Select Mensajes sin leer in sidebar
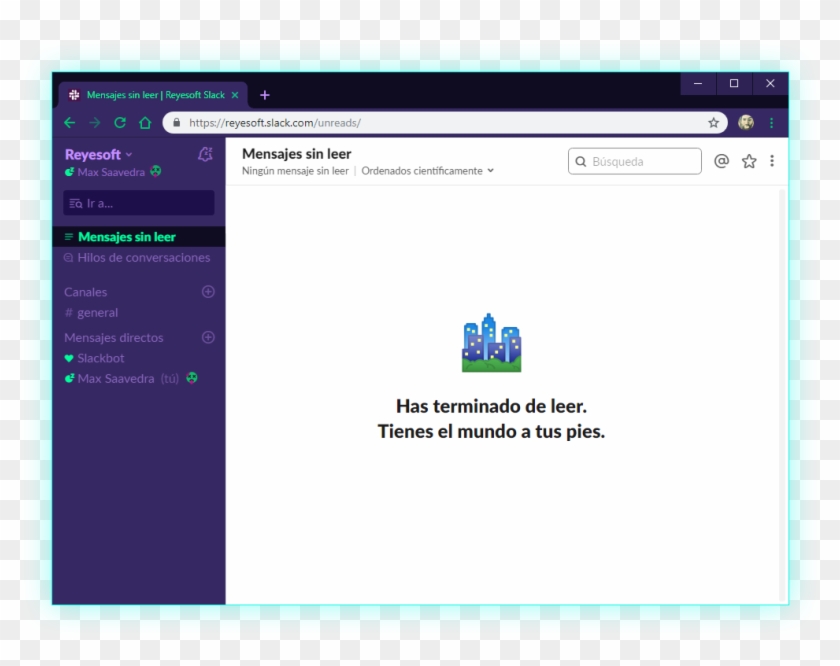This screenshot has width=840, height=666. click(x=126, y=237)
